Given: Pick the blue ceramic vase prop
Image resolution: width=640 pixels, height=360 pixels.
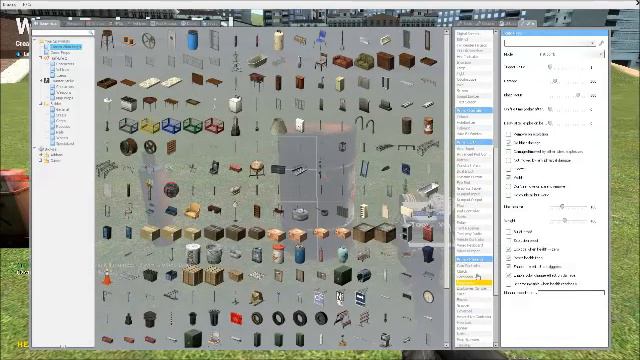Looking at the screenshot, I should [x=342, y=255].
